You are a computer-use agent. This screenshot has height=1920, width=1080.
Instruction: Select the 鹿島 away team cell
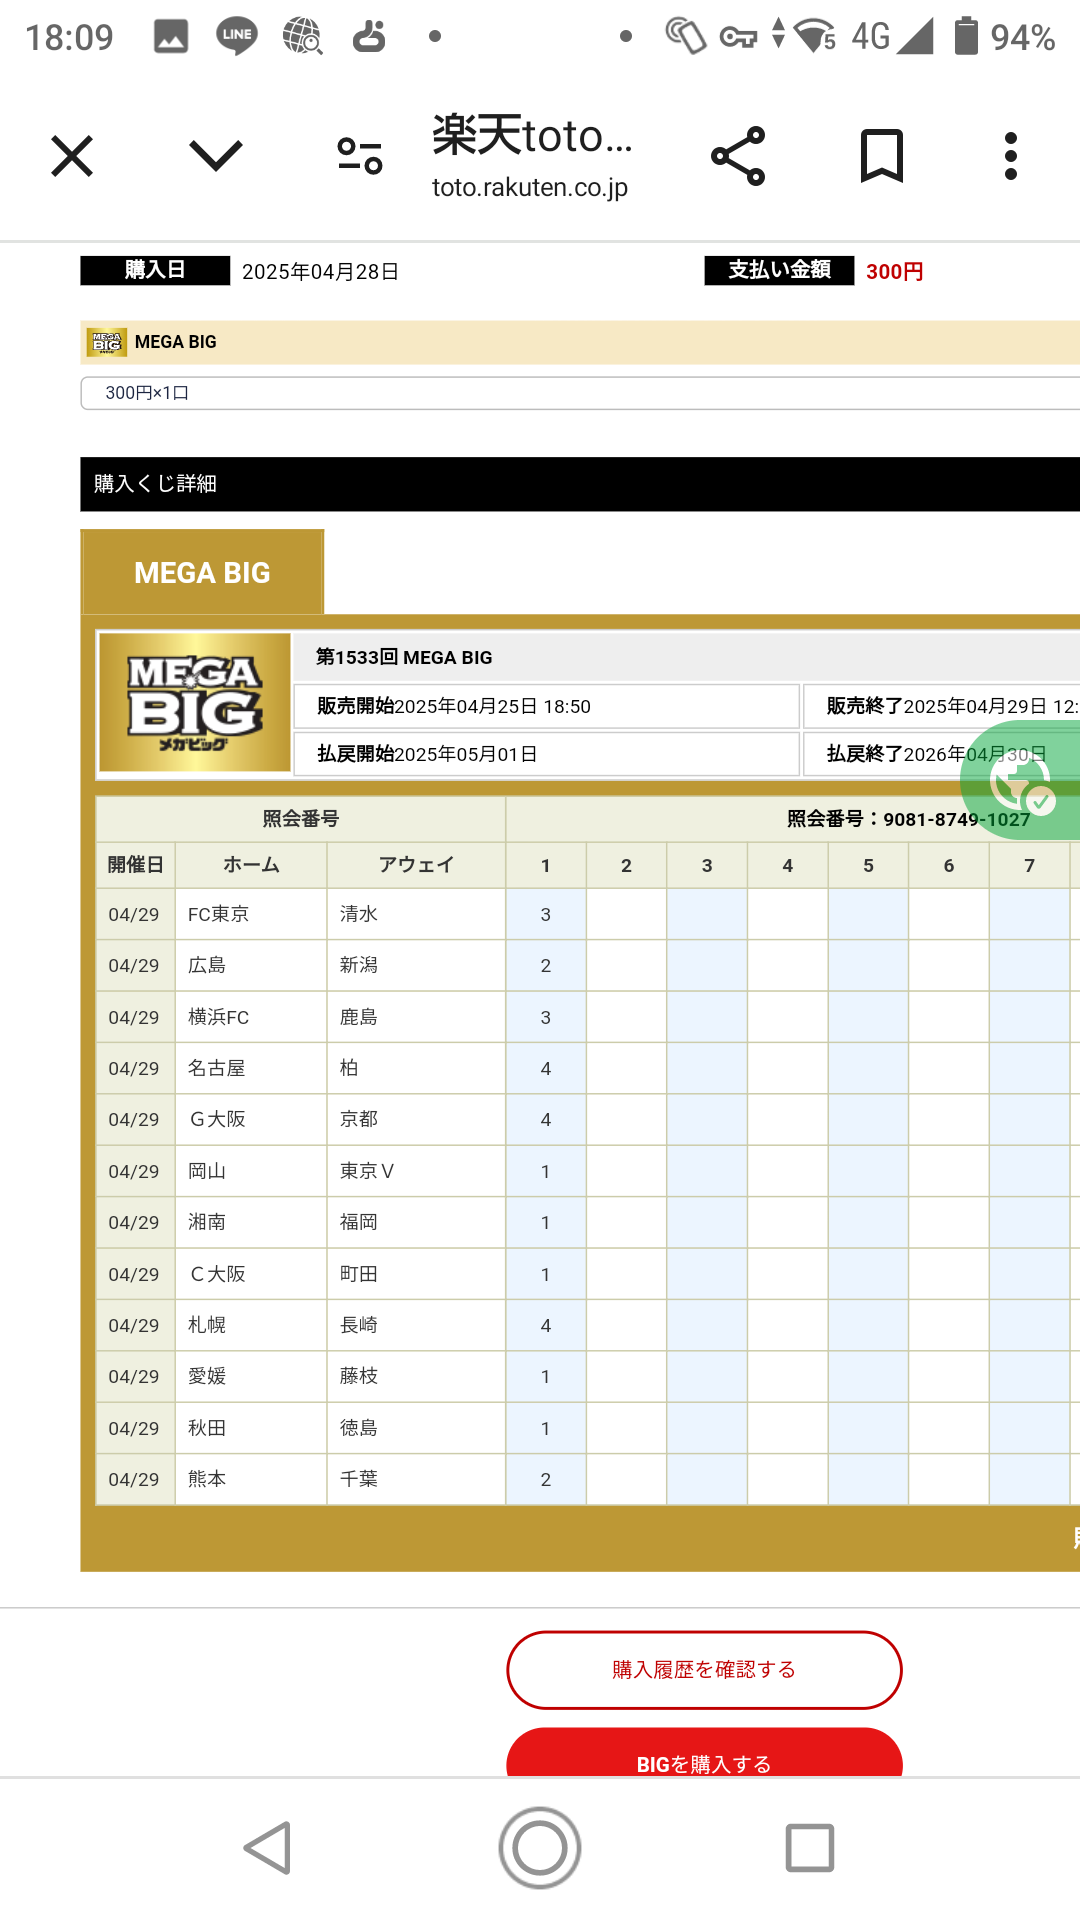point(416,1017)
